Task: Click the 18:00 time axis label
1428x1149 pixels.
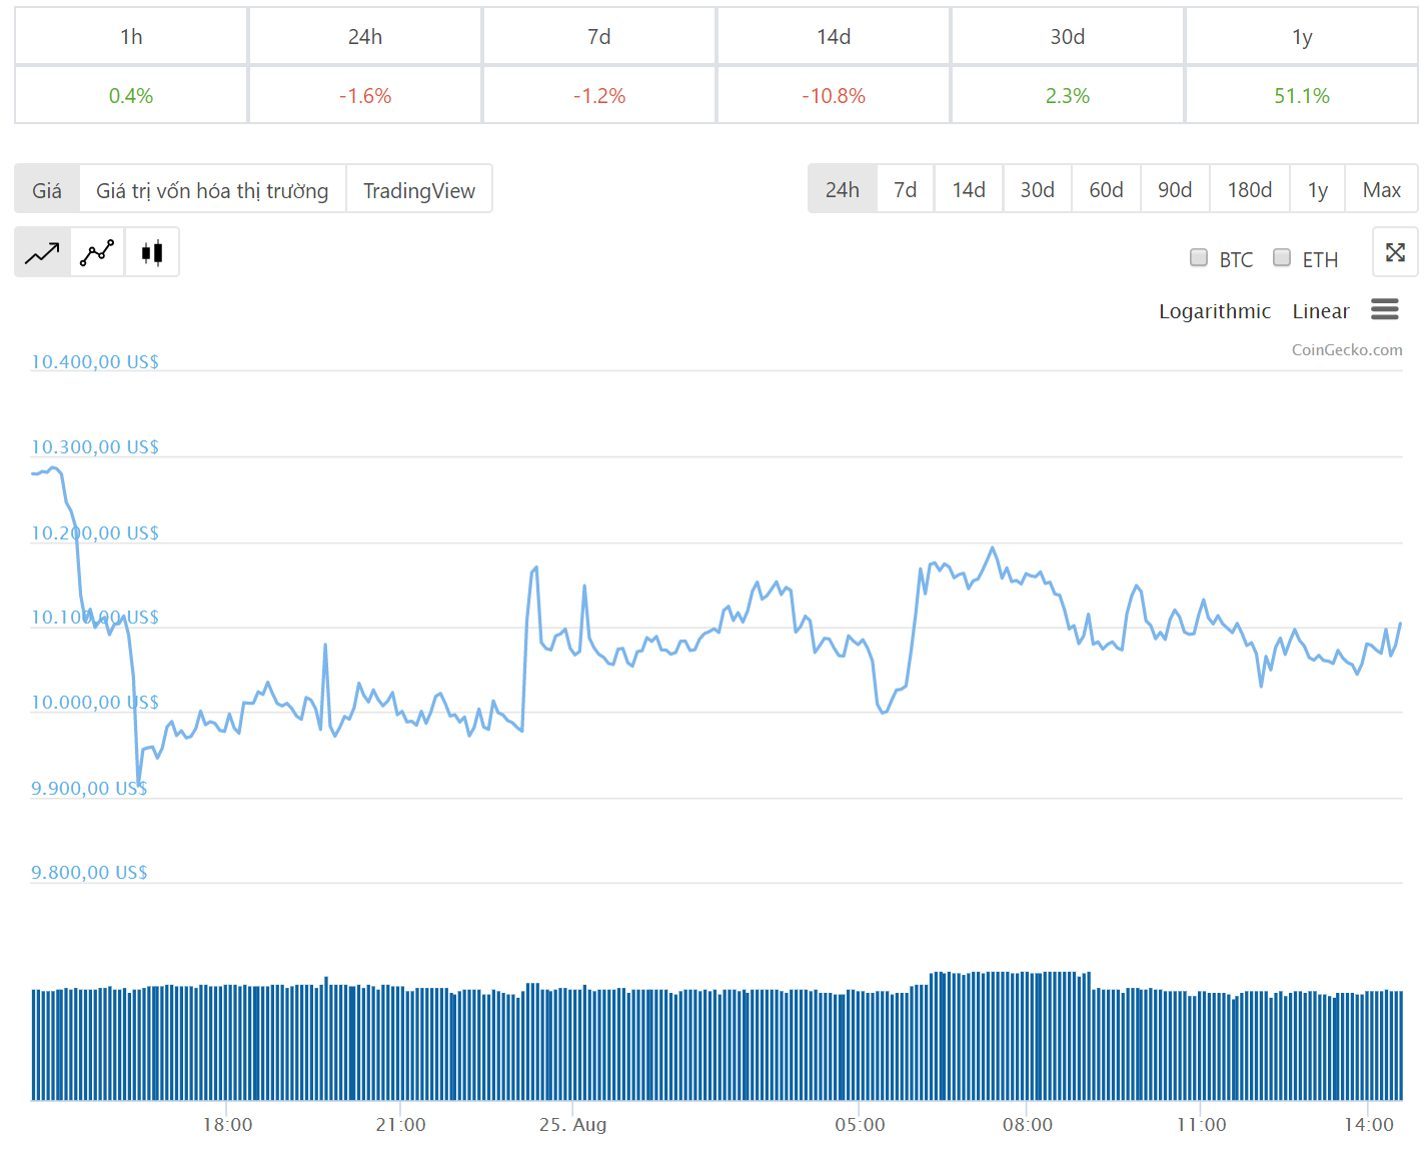Action: pyautogui.click(x=227, y=1124)
